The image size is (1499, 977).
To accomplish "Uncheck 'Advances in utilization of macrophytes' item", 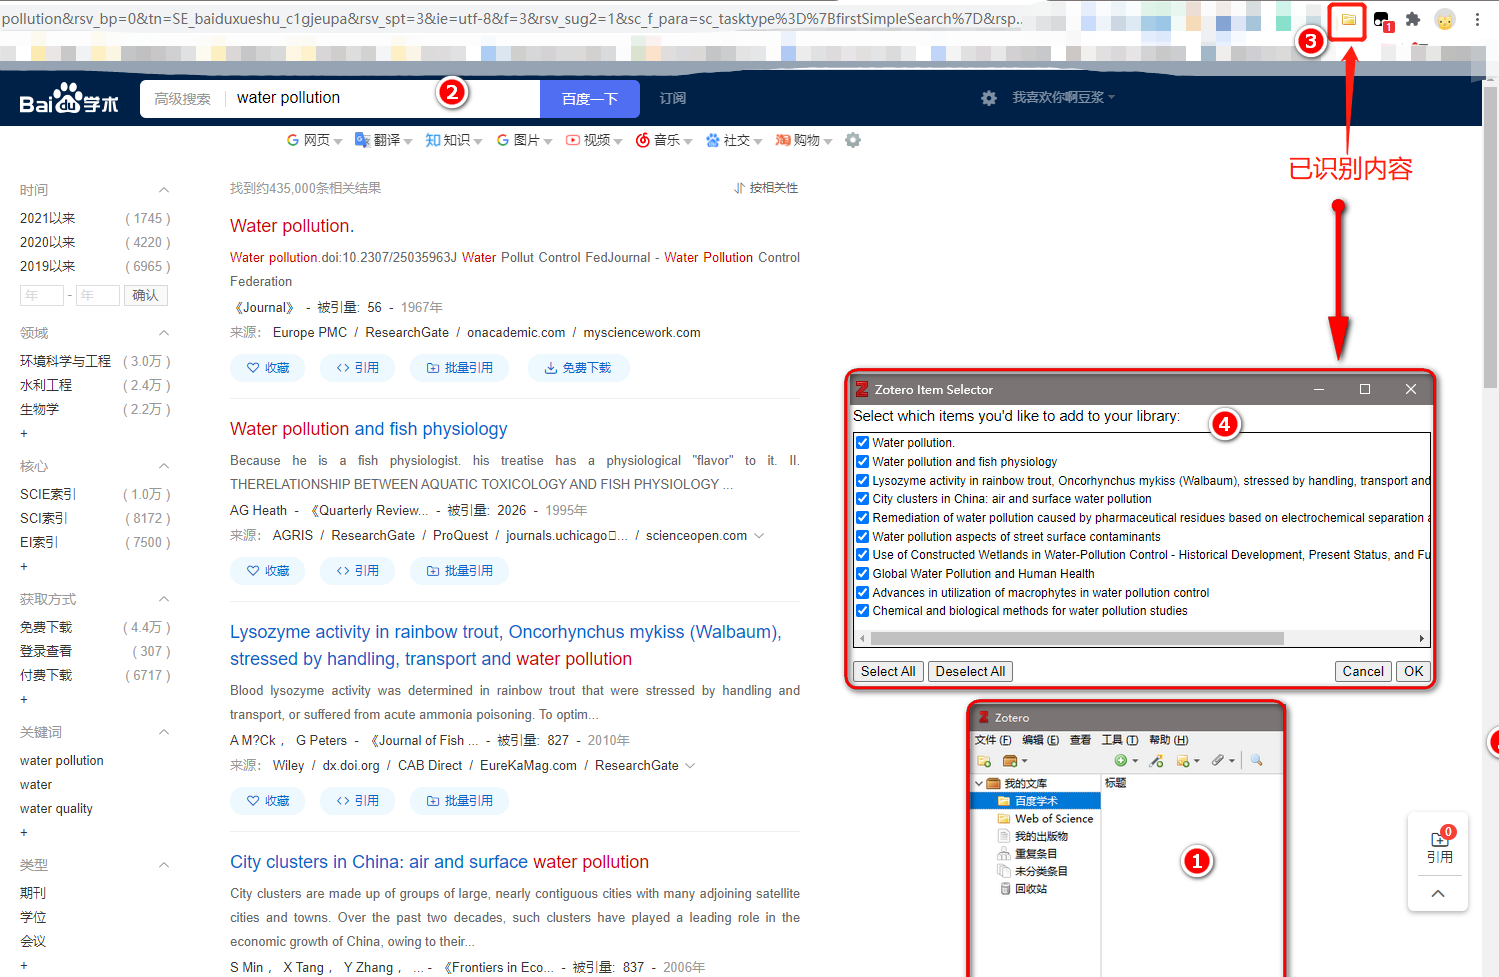I will click(x=862, y=593).
